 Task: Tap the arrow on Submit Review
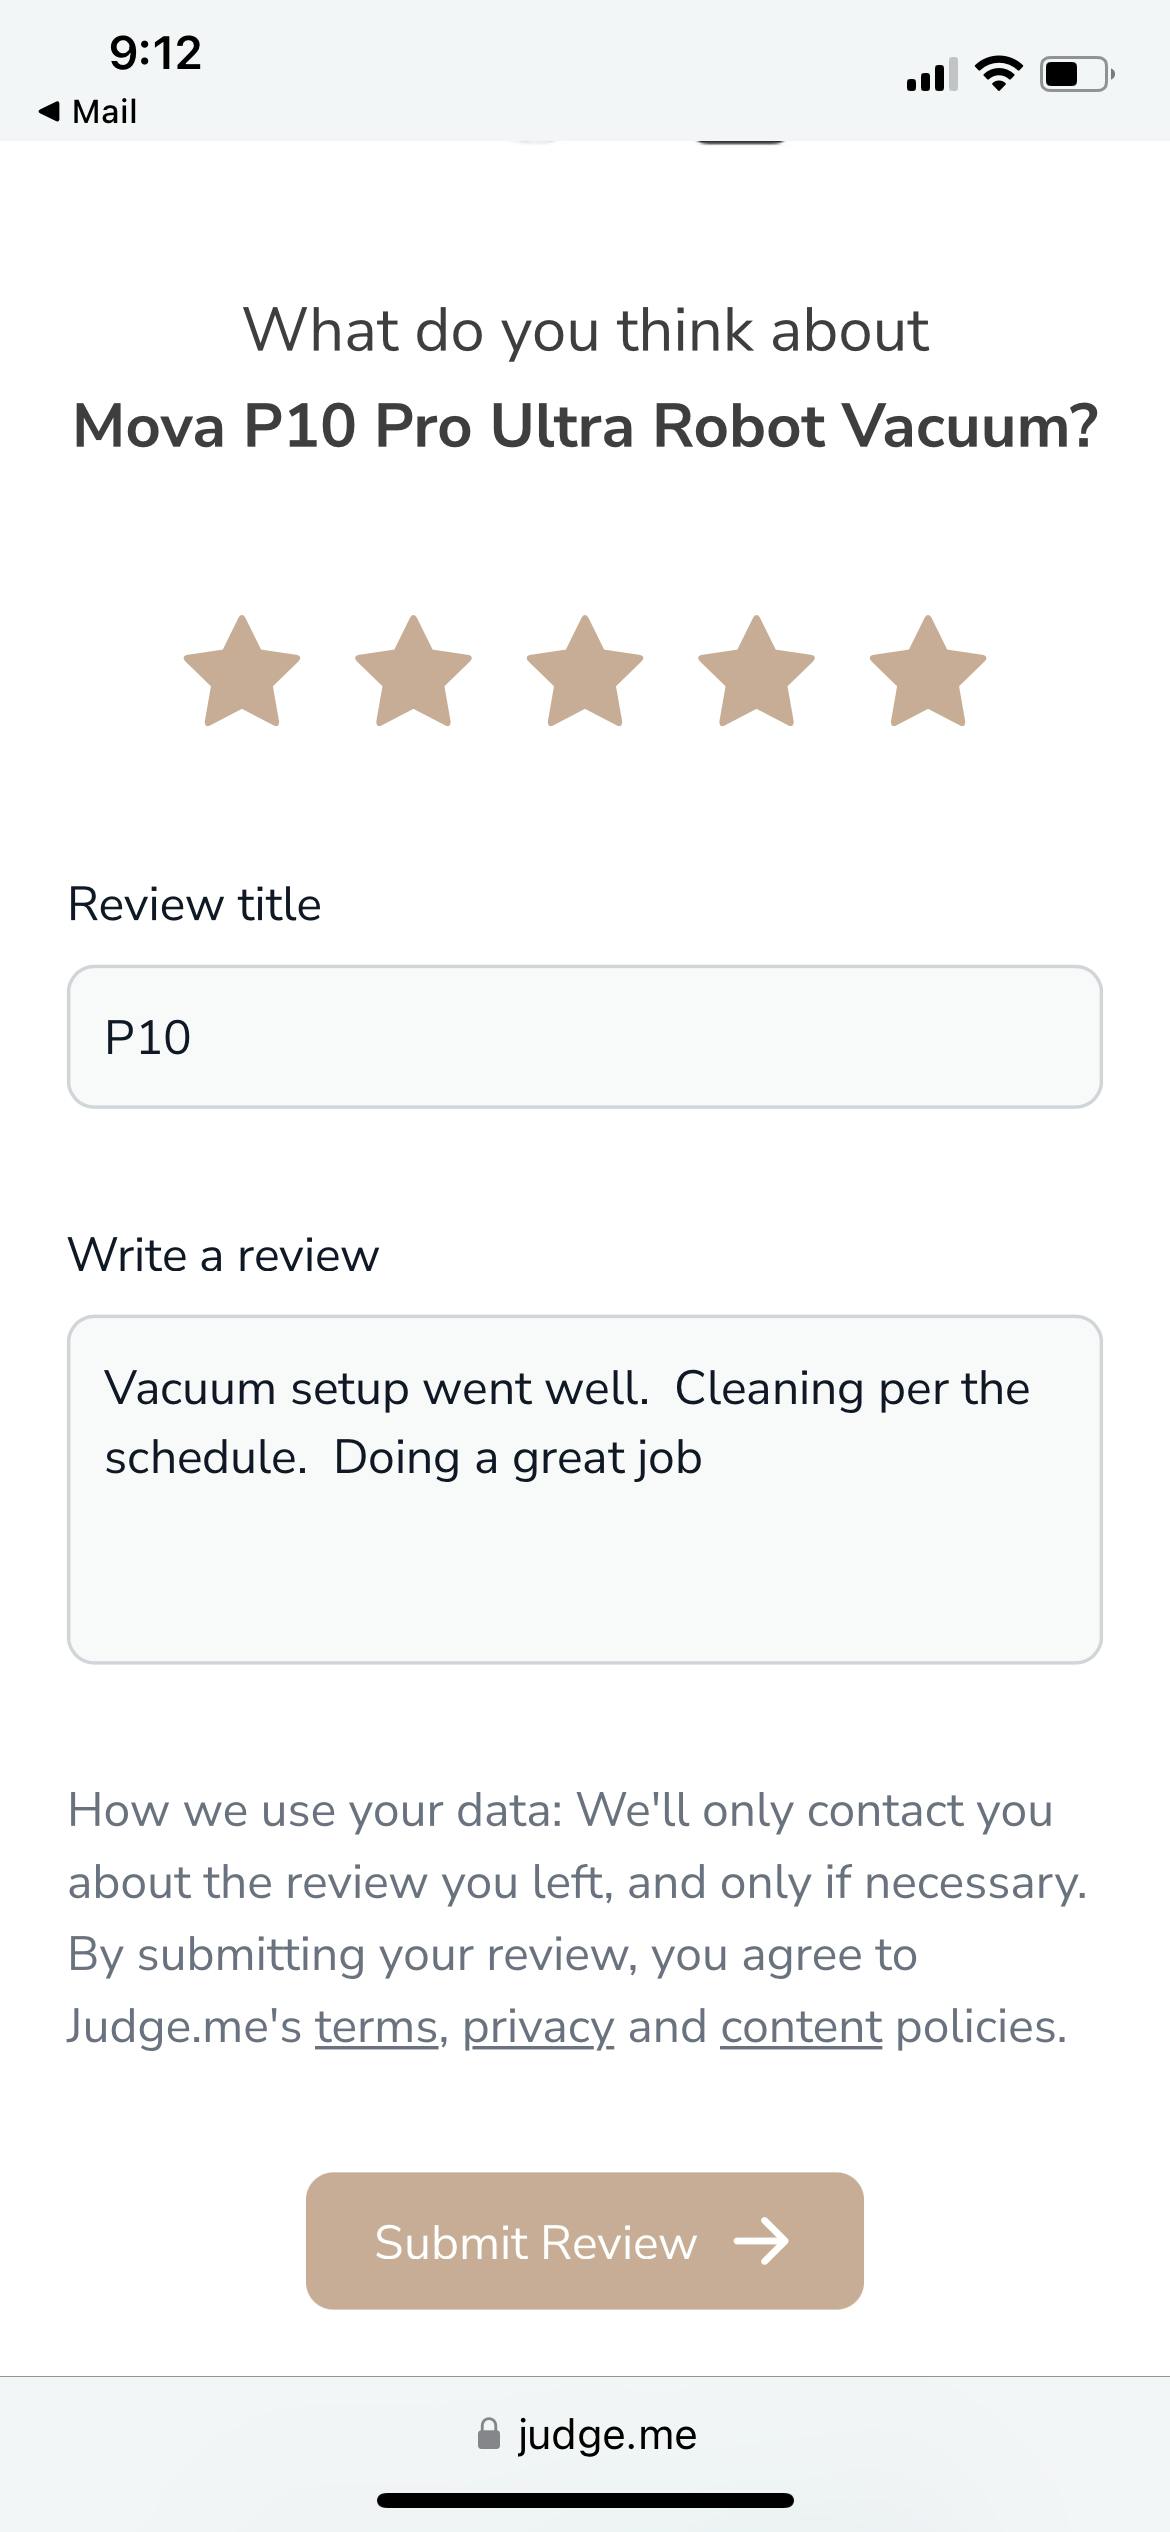(762, 2242)
